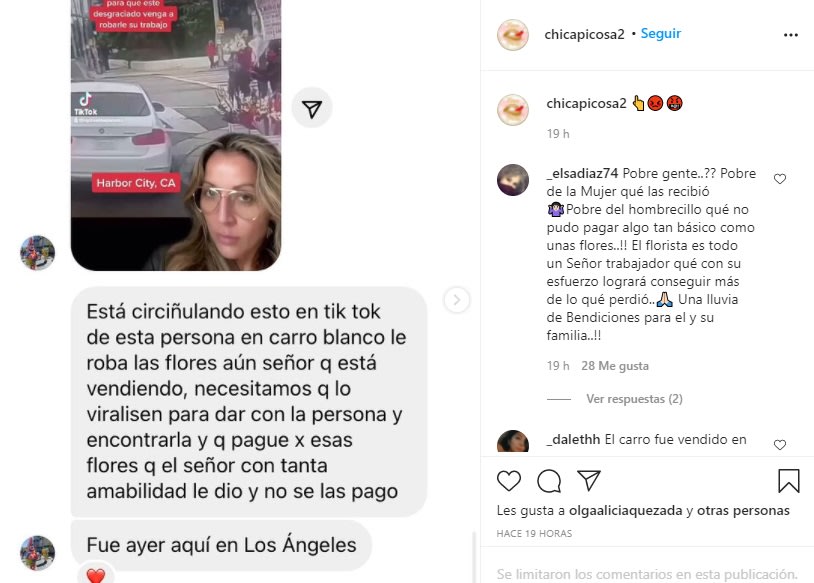
Task: Like the post with heart icon
Action: pyautogui.click(x=509, y=481)
